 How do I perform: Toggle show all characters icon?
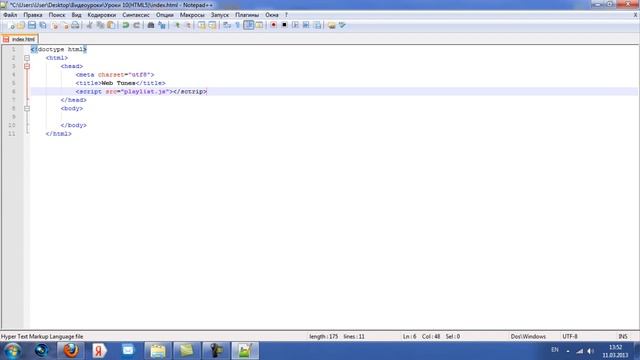(238, 25)
